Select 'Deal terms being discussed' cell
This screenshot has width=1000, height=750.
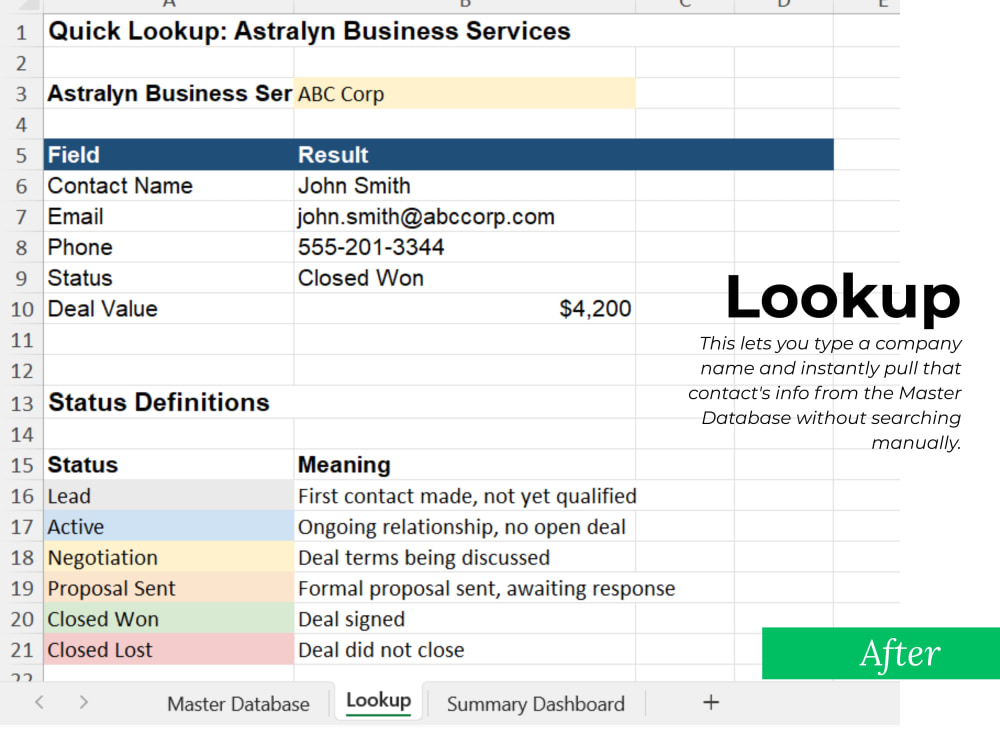[464, 557]
